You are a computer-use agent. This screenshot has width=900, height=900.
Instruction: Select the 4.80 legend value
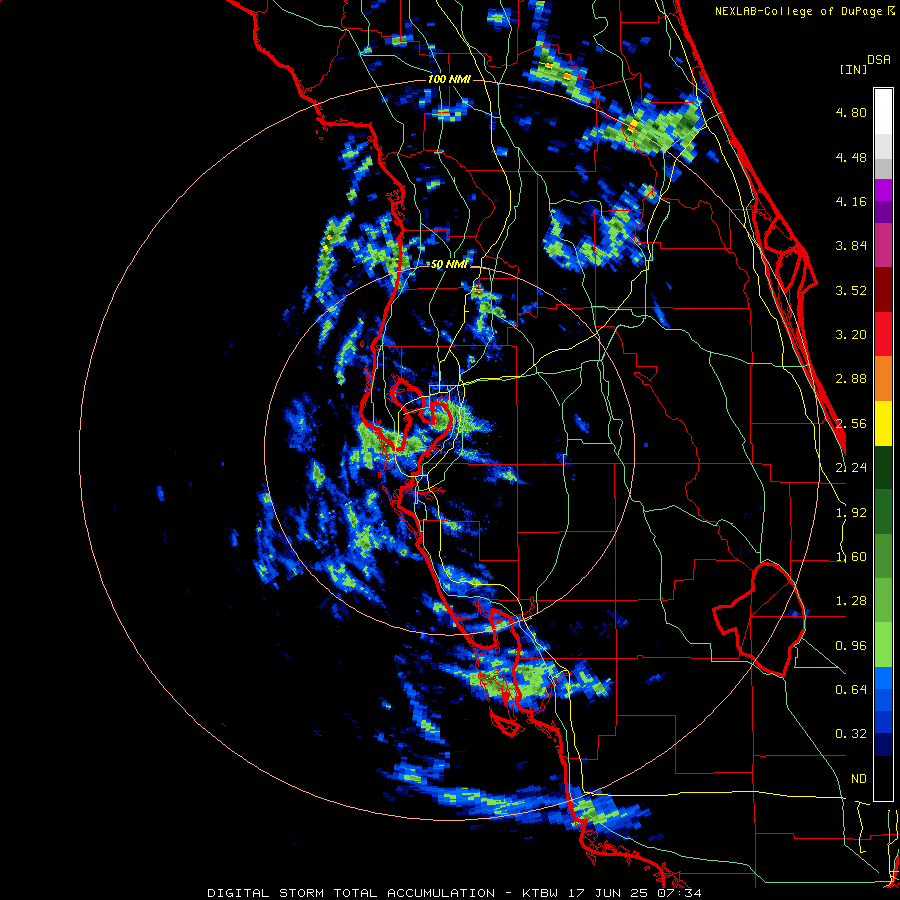851,112
